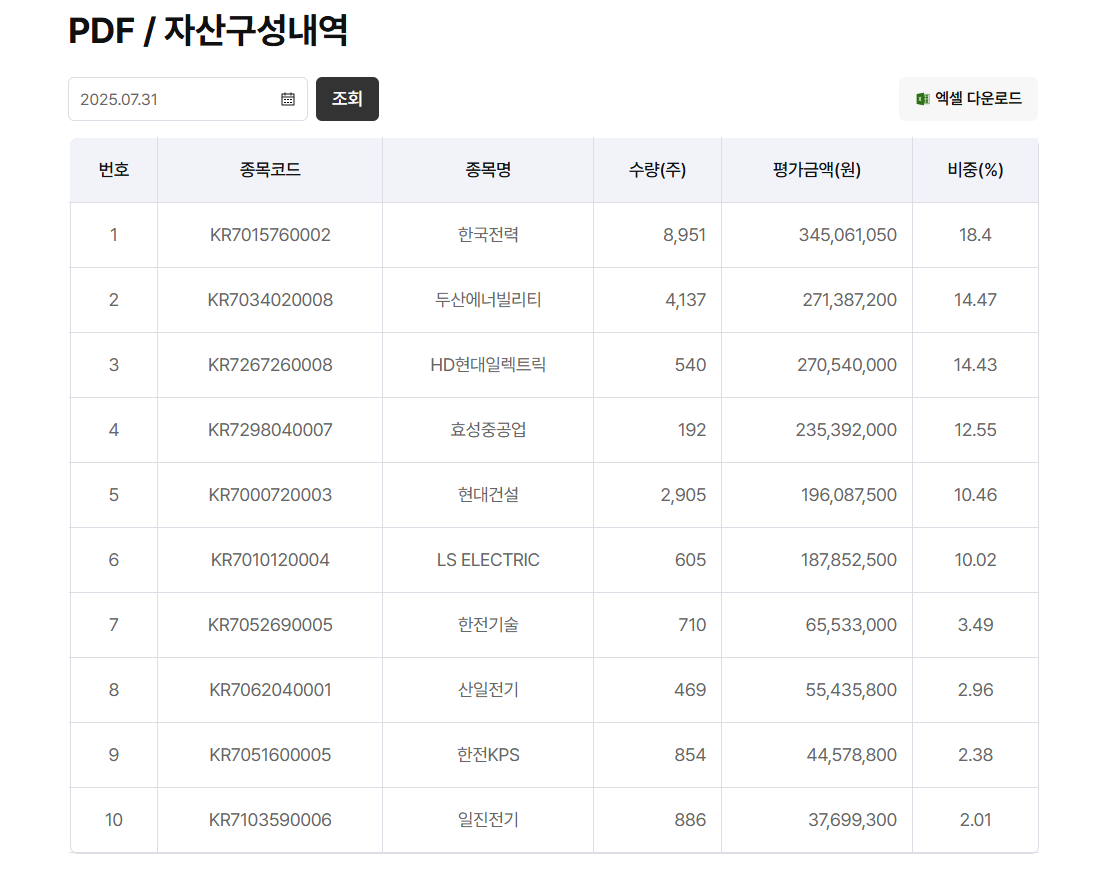Click the stock name 한국전력
Image resolution: width=1115 pixels, height=869 pixels.
(488, 235)
